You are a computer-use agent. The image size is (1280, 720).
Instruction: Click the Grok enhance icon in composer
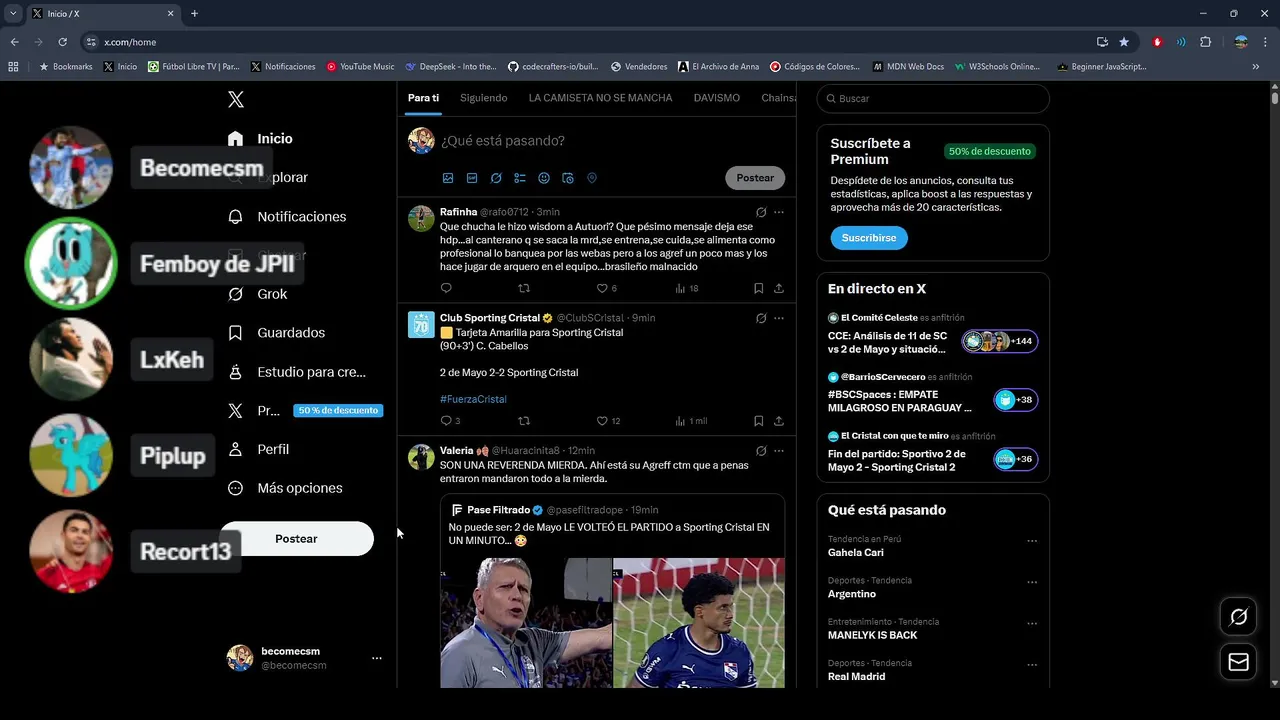pyautogui.click(x=496, y=178)
